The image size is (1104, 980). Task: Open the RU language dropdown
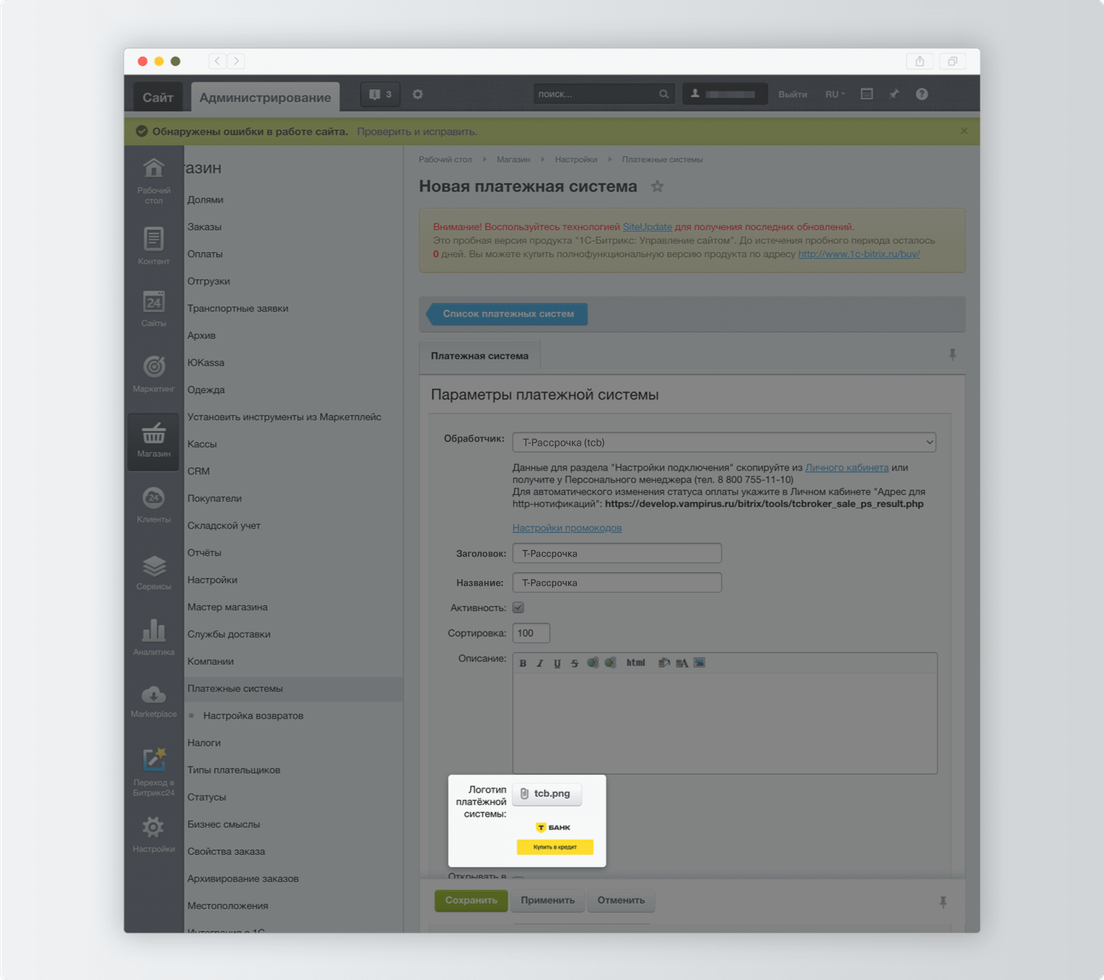834,95
